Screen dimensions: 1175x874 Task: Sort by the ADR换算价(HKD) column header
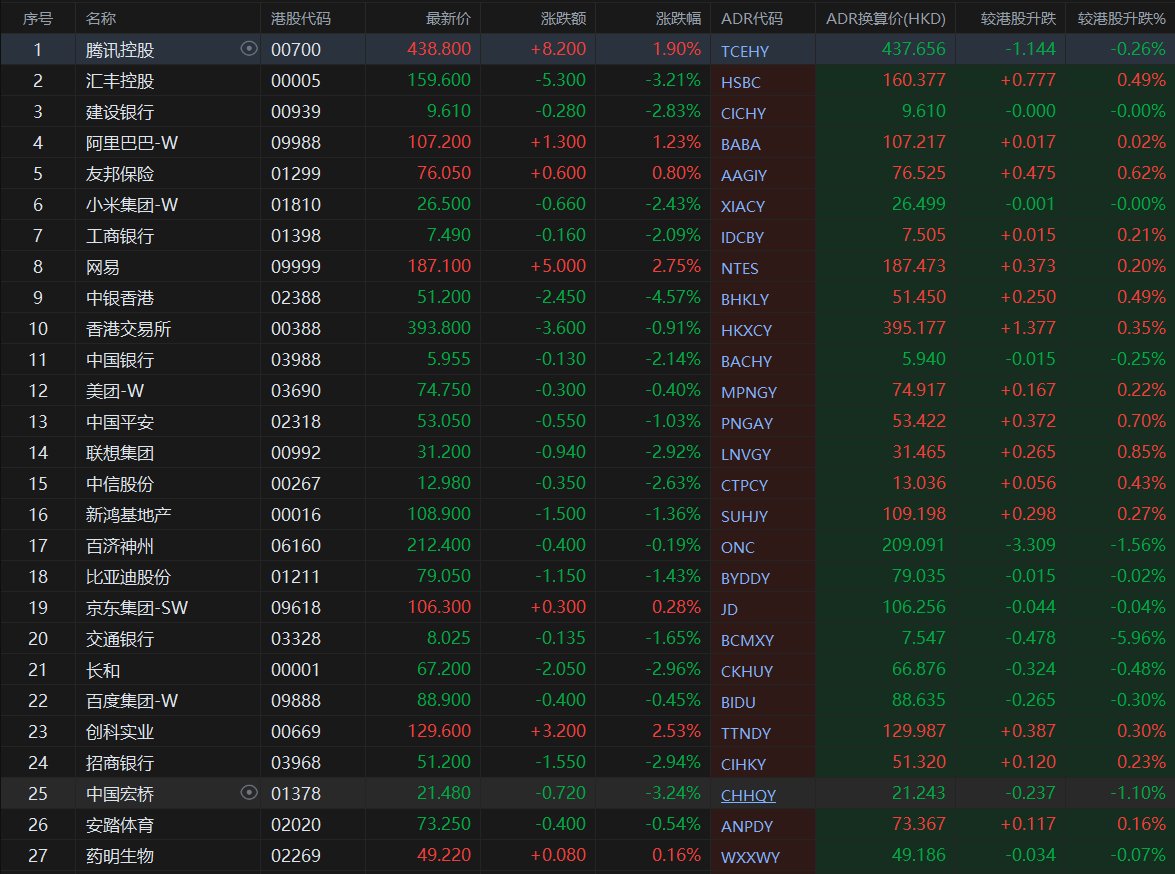(886, 18)
